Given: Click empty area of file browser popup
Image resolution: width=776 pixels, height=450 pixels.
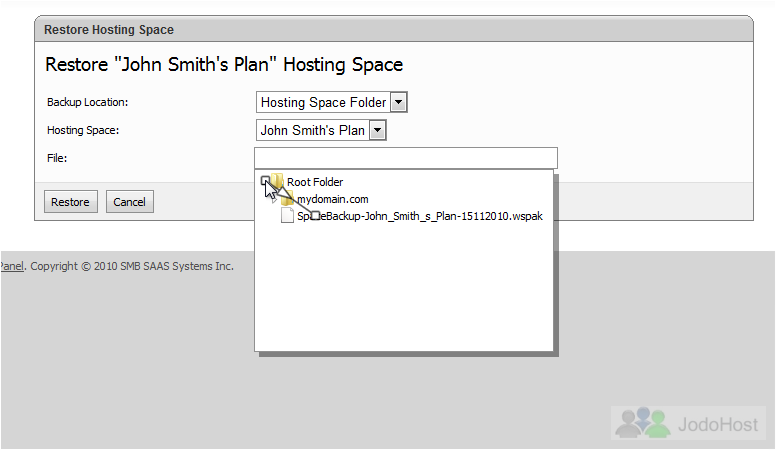Looking at the screenshot, I should (404, 290).
